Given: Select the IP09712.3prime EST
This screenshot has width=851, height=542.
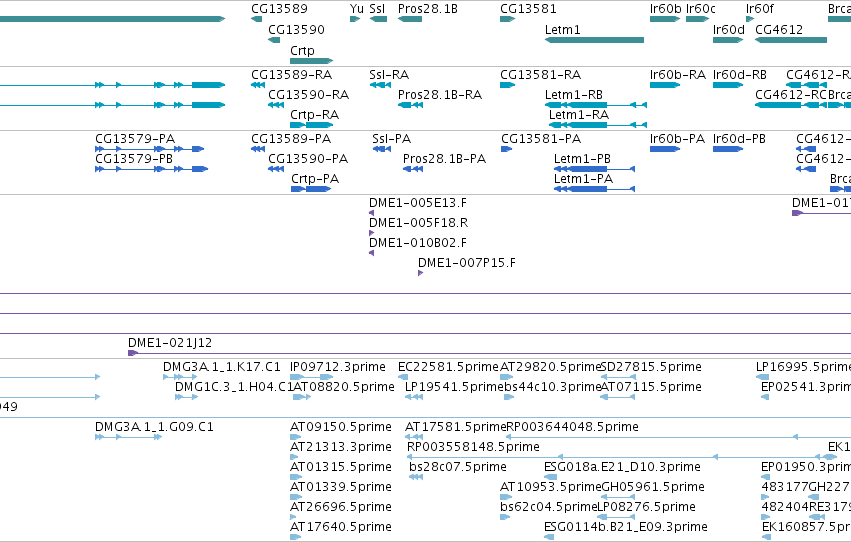Looking at the screenshot, I should [x=312, y=377].
